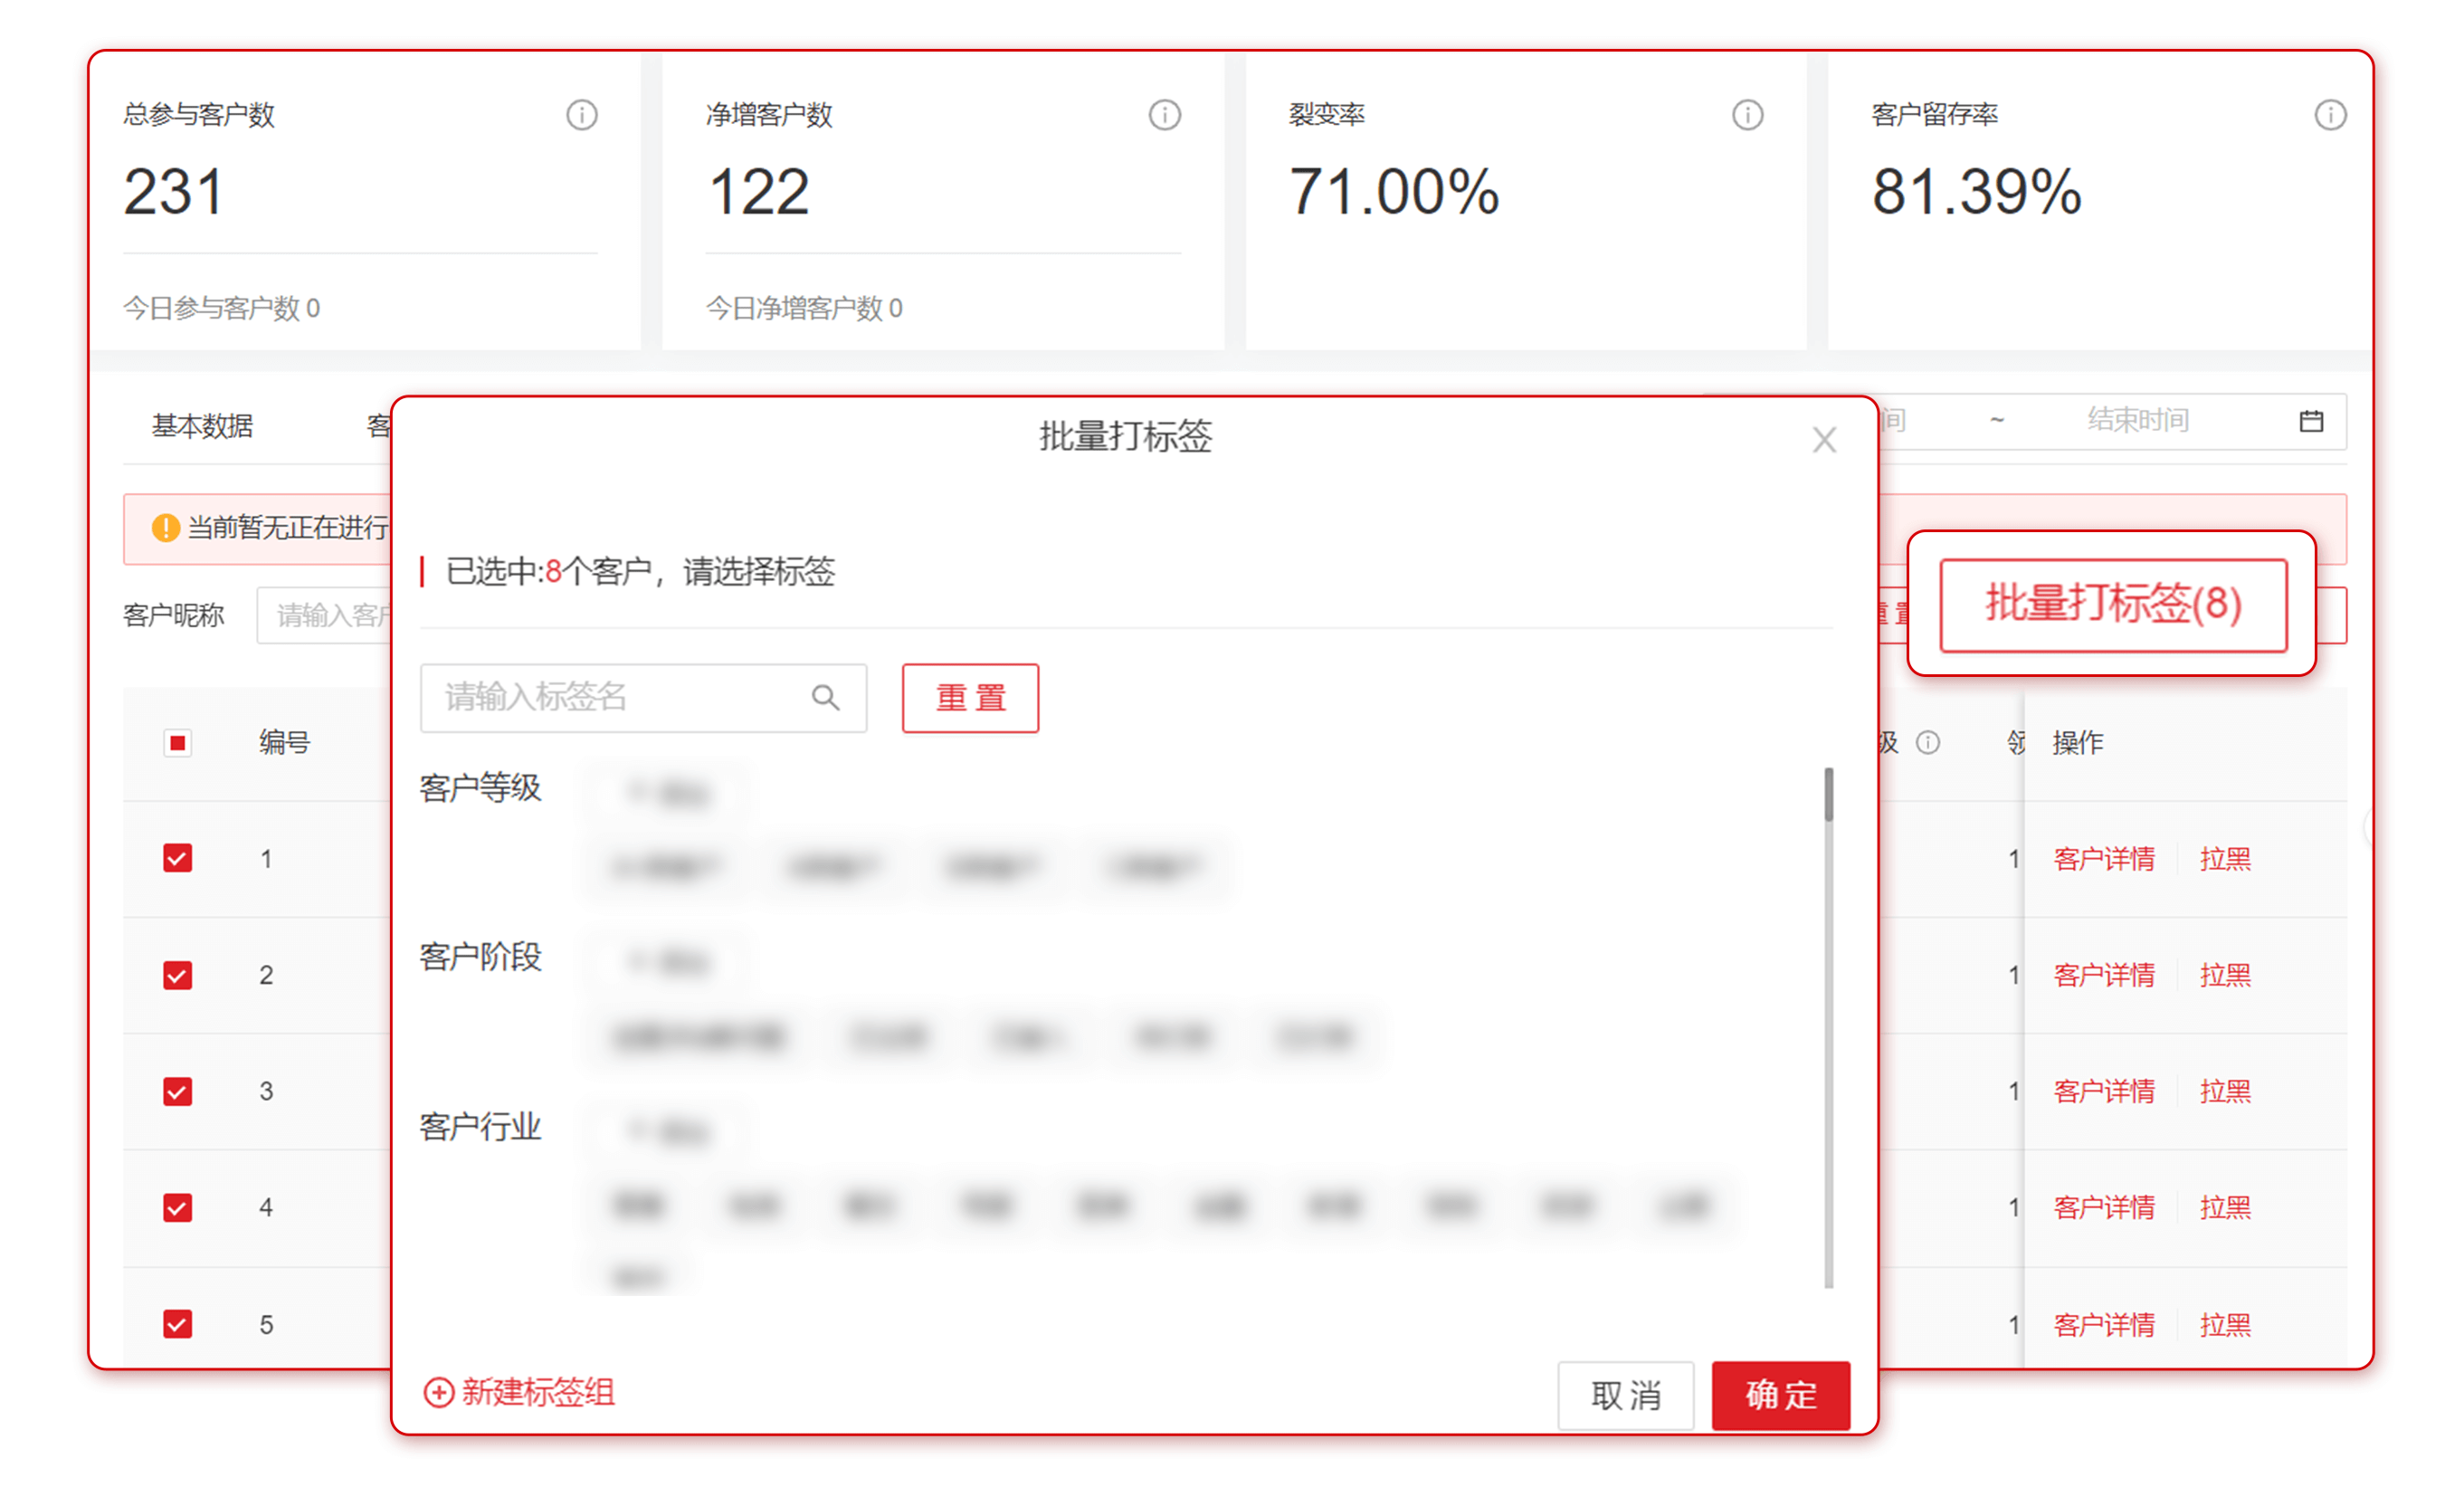Screen dimensions: 2464x1487
Task: Click info icon beside 裂变率
Action: pyautogui.click(x=1747, y=115)
